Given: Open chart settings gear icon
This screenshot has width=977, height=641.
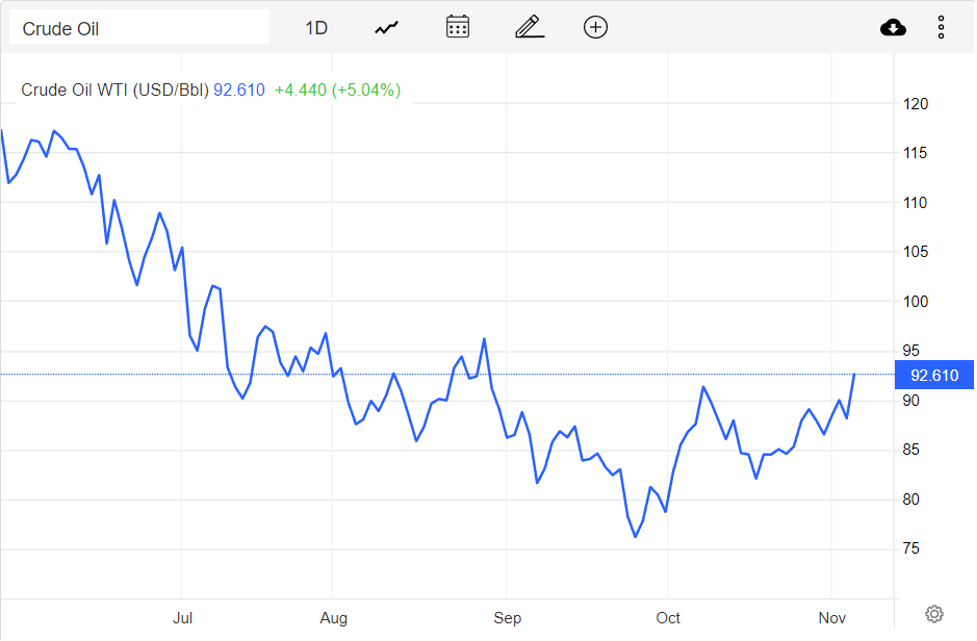Looking at the screenshot, I should 934,613.
